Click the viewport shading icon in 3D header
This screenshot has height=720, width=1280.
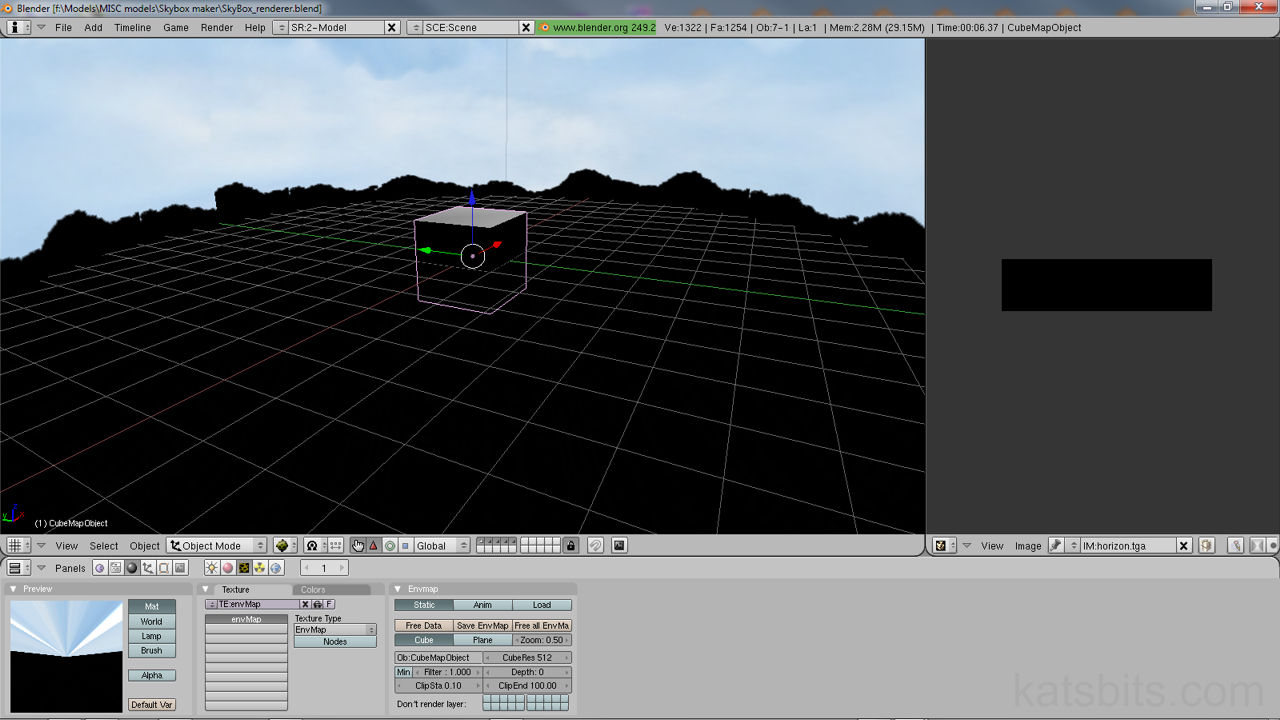click(282, 545)
